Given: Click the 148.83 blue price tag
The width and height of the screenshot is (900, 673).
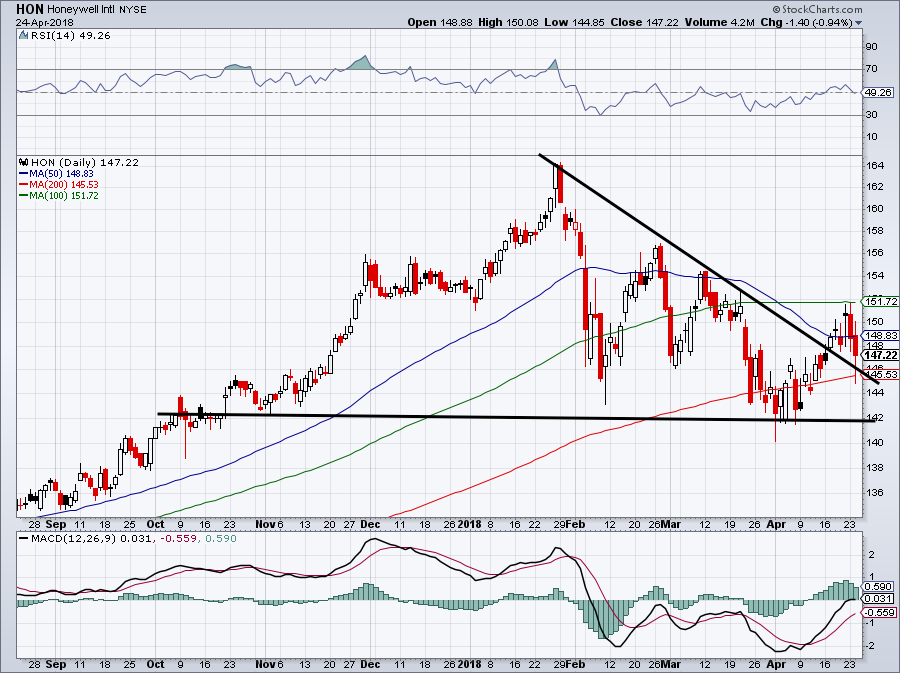Looking at the screenshot, I should point(881,335).
